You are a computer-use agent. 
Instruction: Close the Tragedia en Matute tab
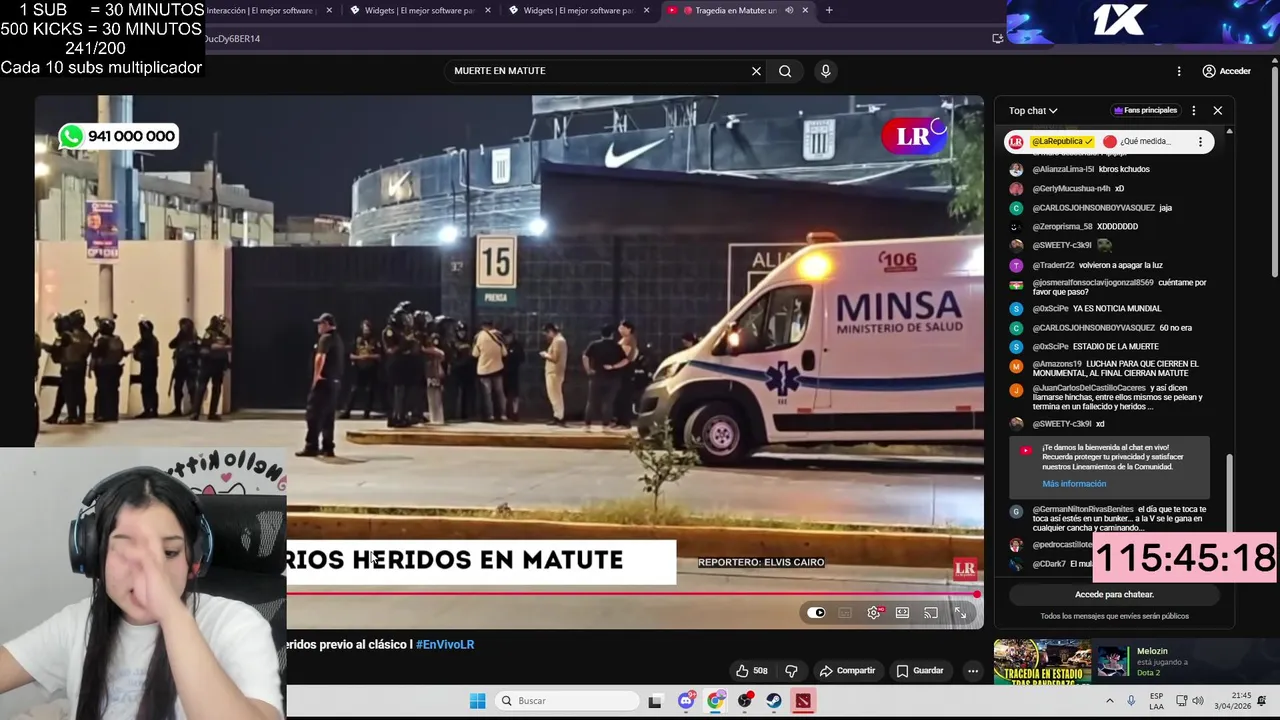click(x=805, y=10)
